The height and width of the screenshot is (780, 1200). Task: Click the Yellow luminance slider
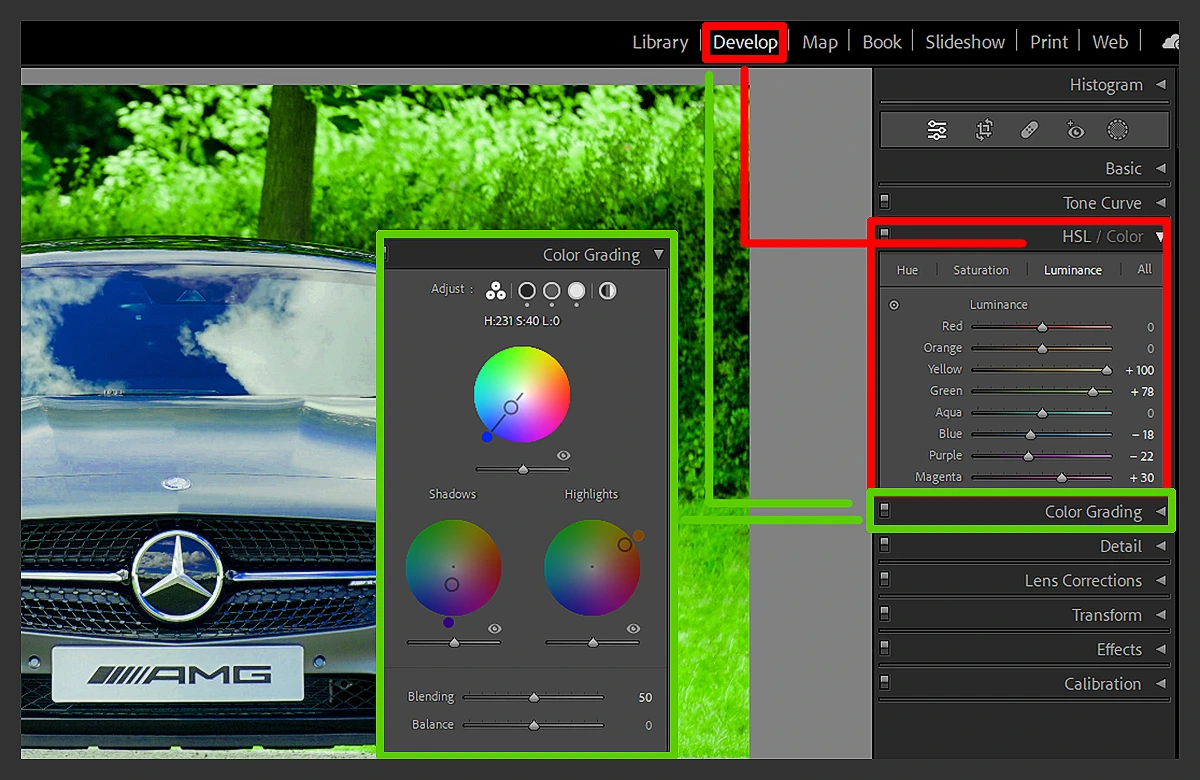(x=1042, y=370)
